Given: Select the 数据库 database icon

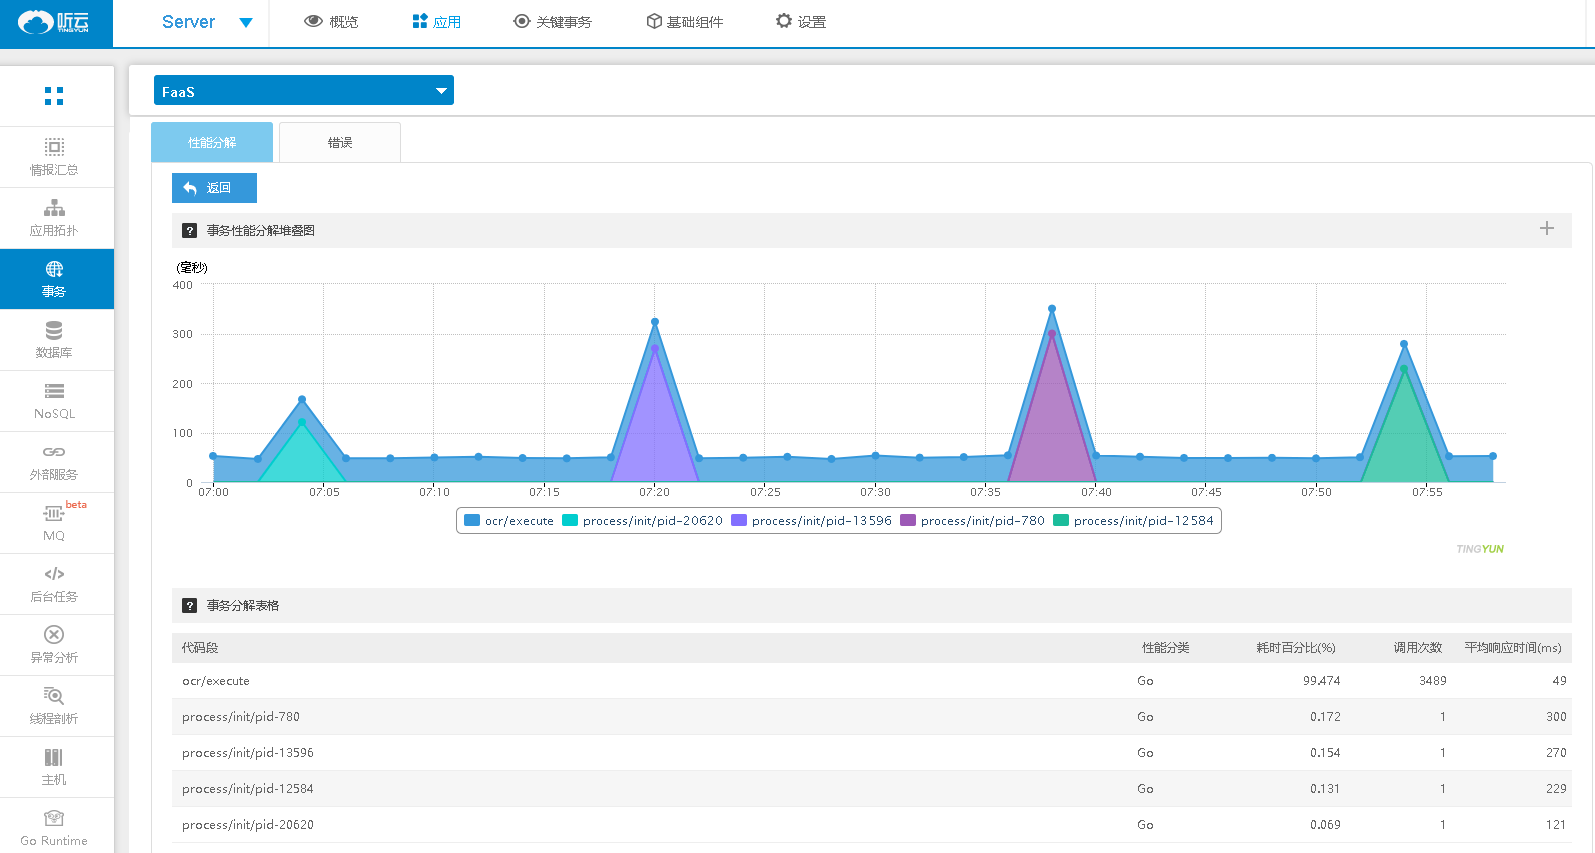Looking at the screenshot, I should (x=54, y=339).
